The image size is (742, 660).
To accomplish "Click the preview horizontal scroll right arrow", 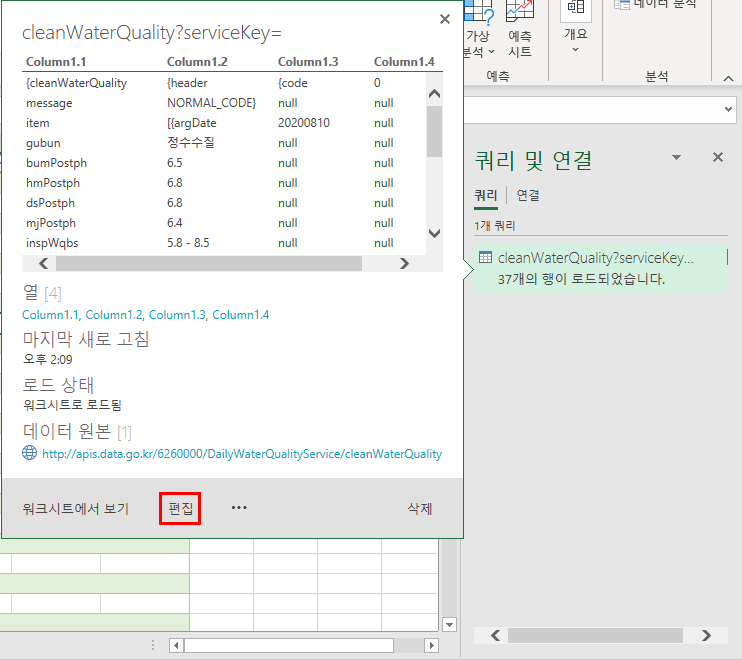I will (404, 263).
